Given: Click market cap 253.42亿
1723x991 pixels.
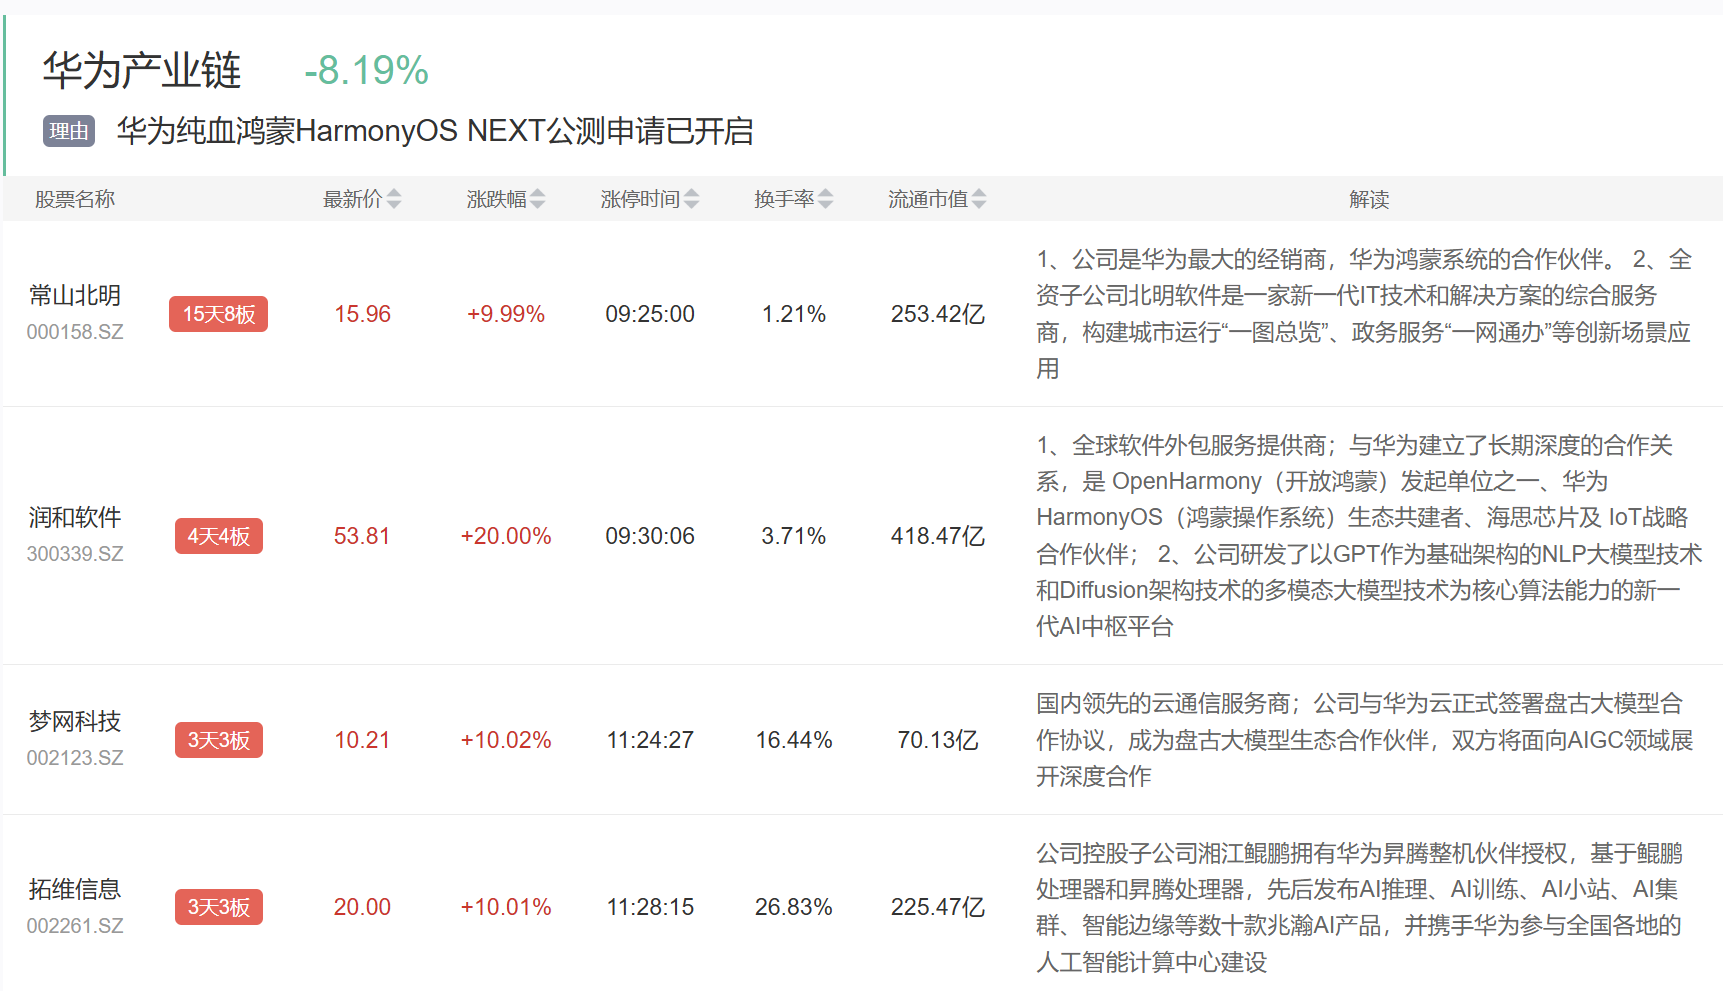Looking at the screenshot, I should [938, 314].
